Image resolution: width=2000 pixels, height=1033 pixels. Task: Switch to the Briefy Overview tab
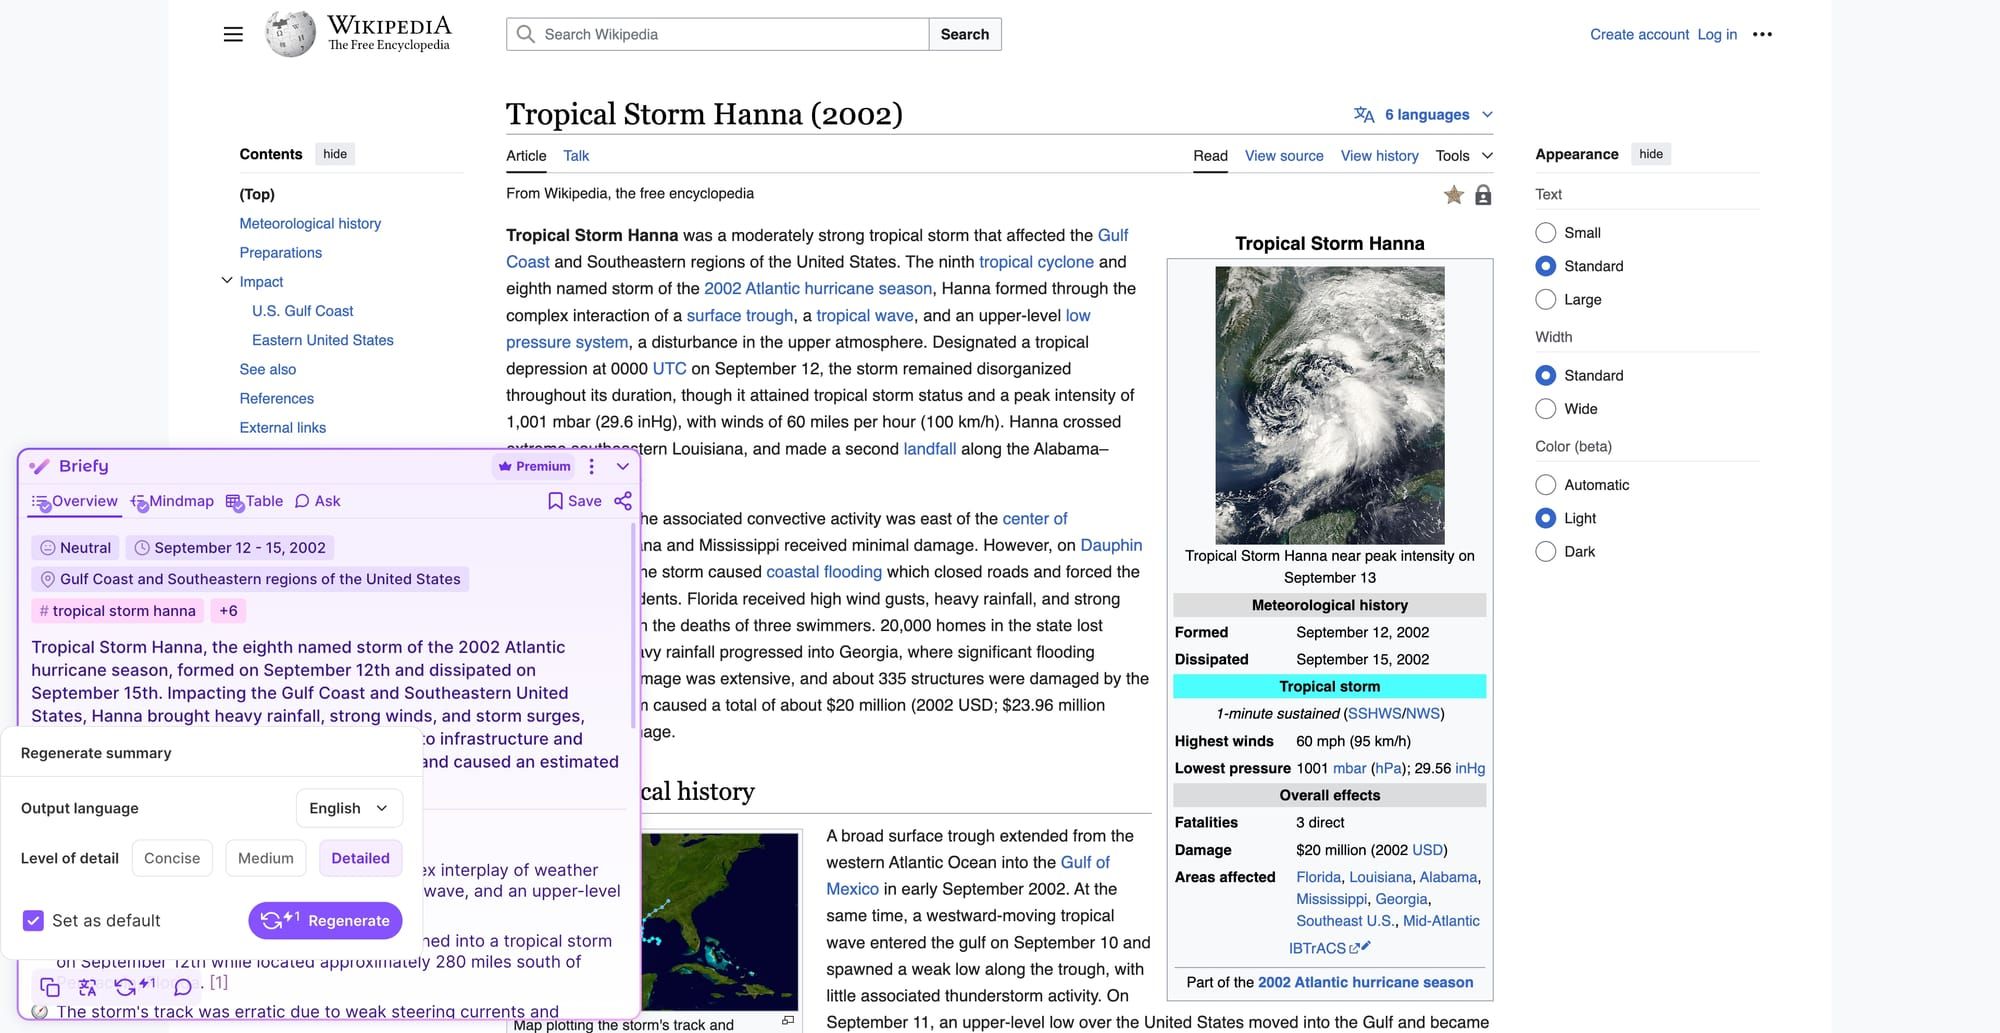coord(75,501)
